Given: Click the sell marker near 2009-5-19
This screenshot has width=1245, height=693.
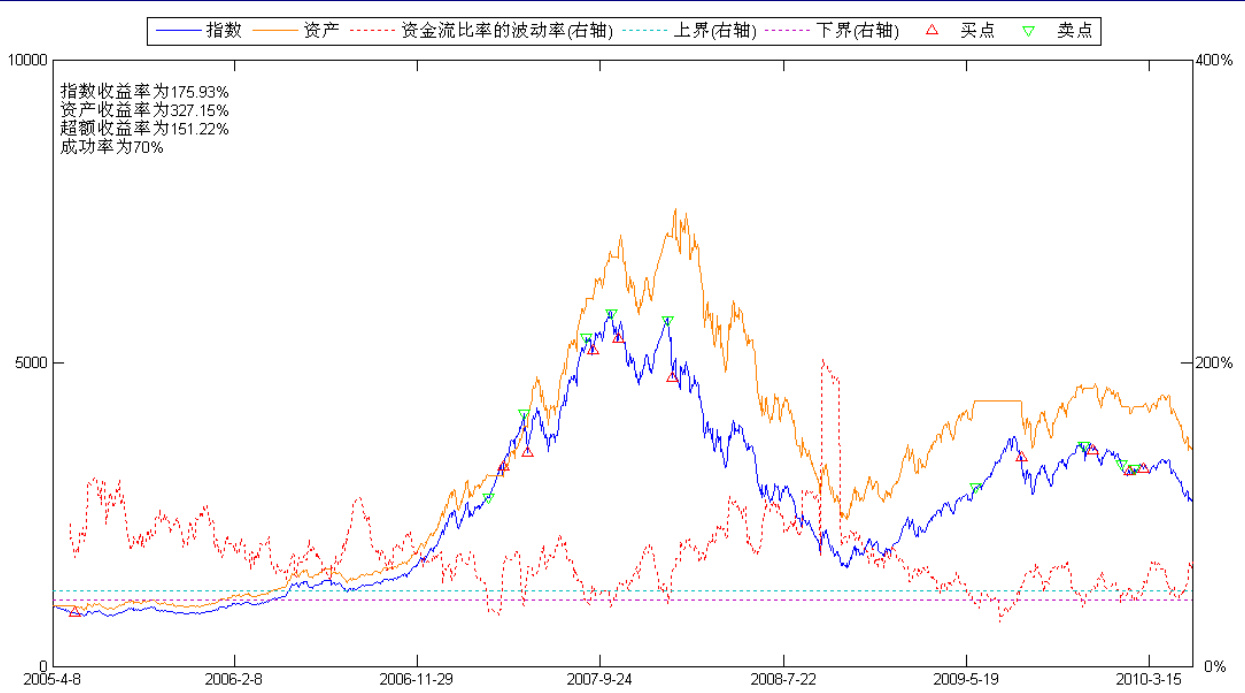Looking at the screenshot, I should click(x=976, y=489).
